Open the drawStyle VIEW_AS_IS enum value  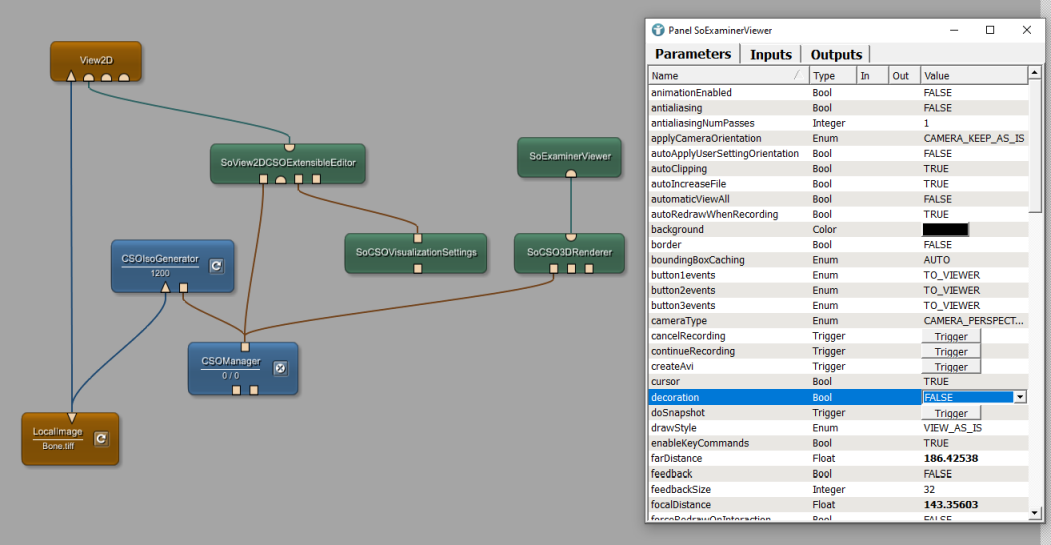pyautogui.click(x=973, y=428)
